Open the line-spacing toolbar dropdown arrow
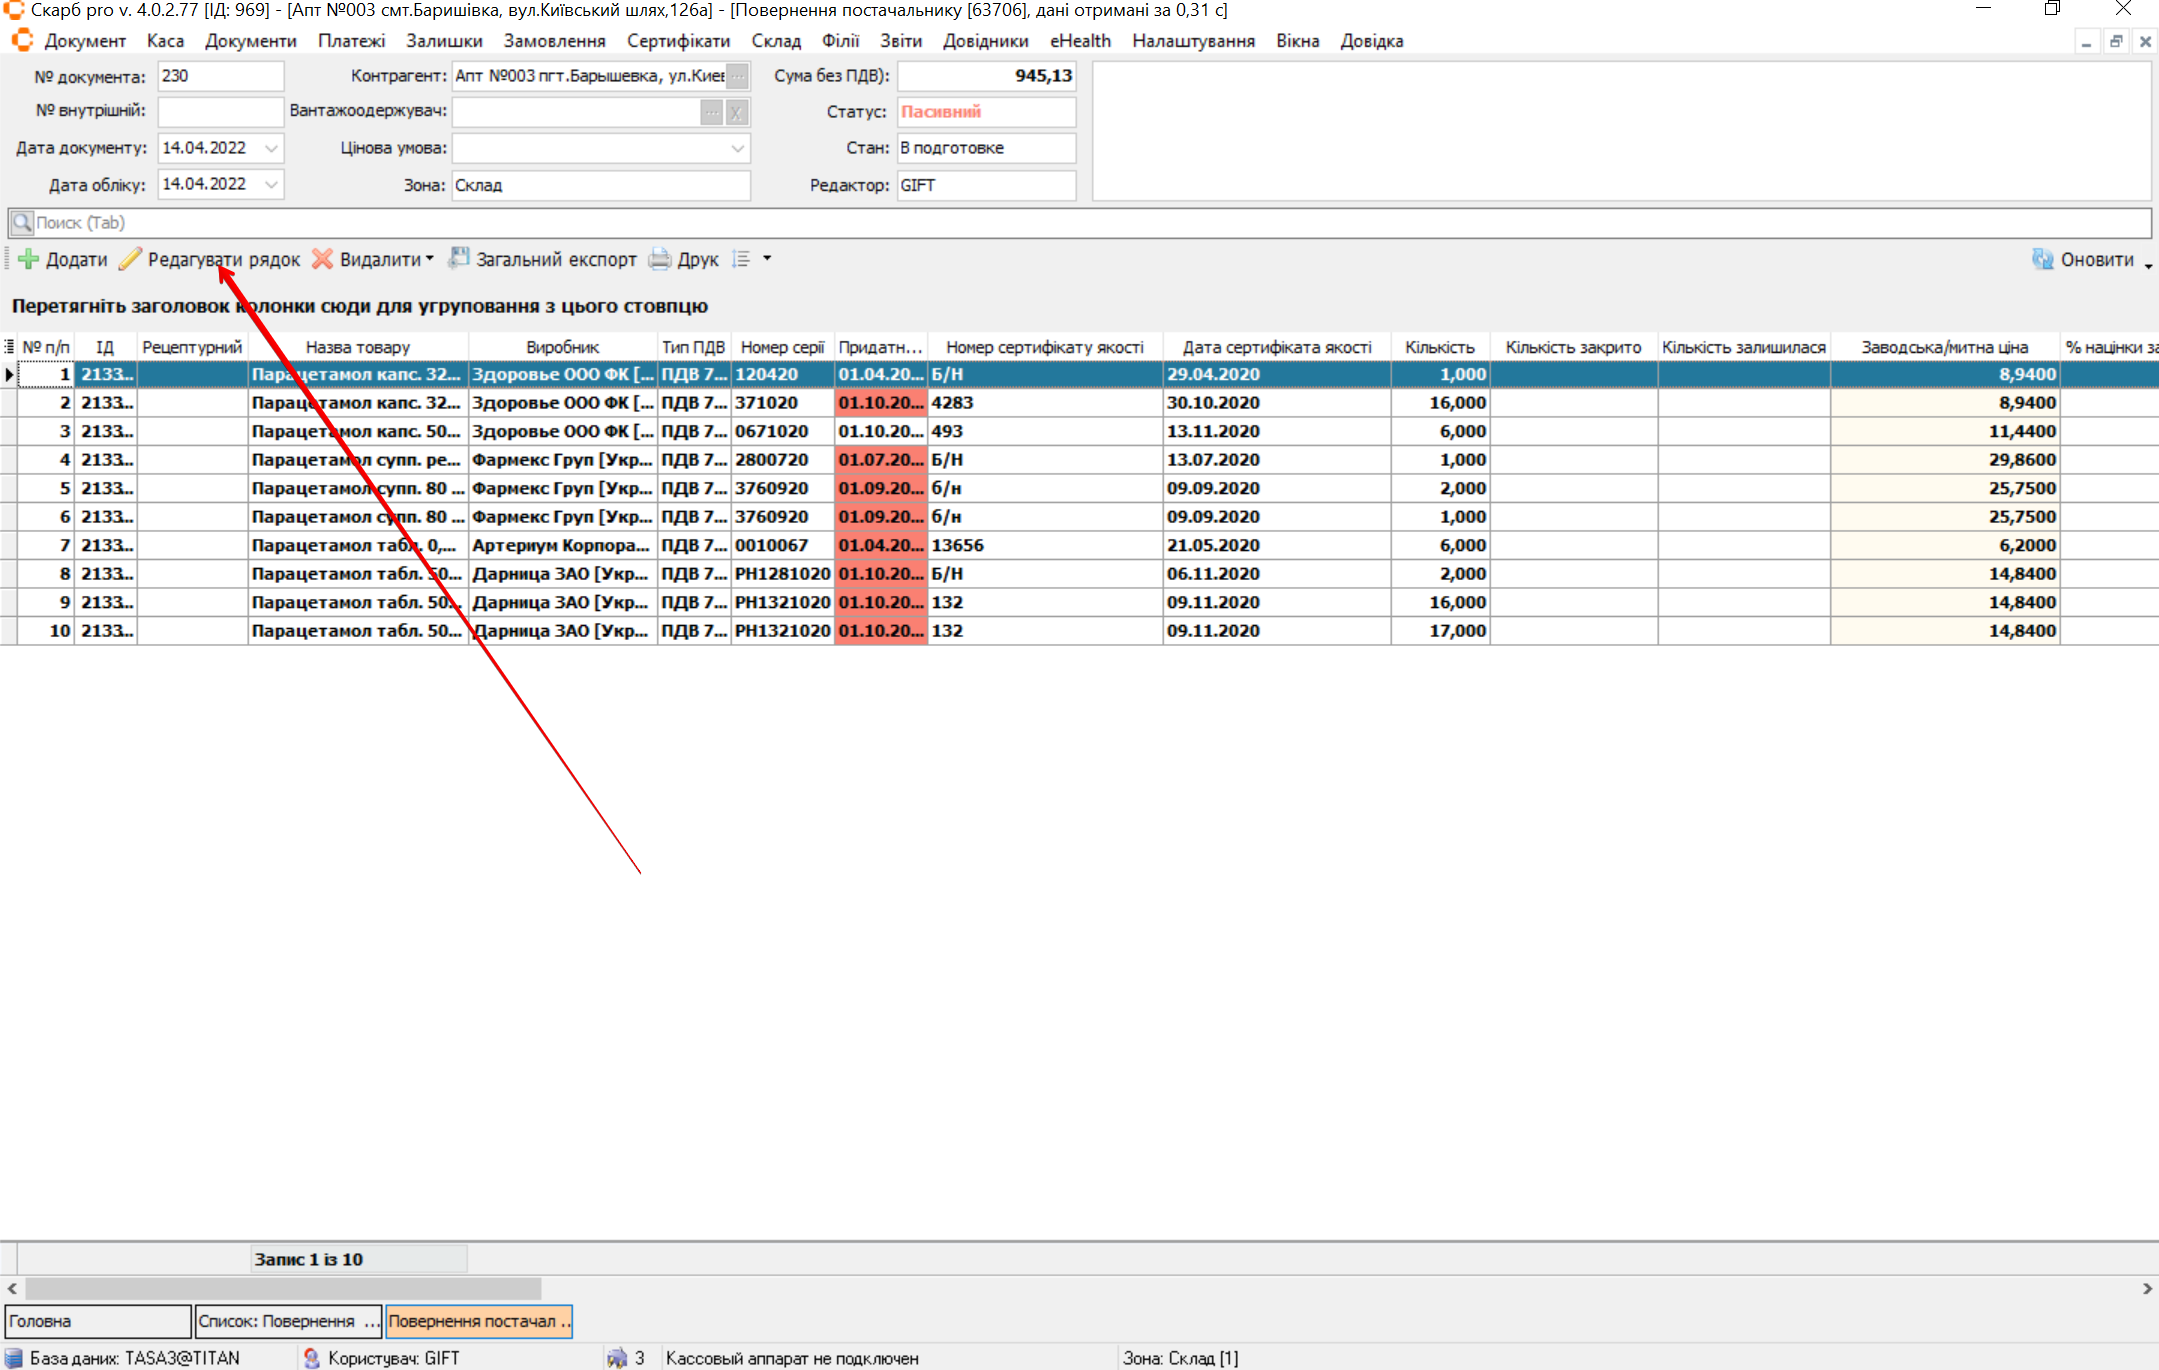This screenshot has height=1370, width=2159. pyautogui.click(x=767, y=259)
